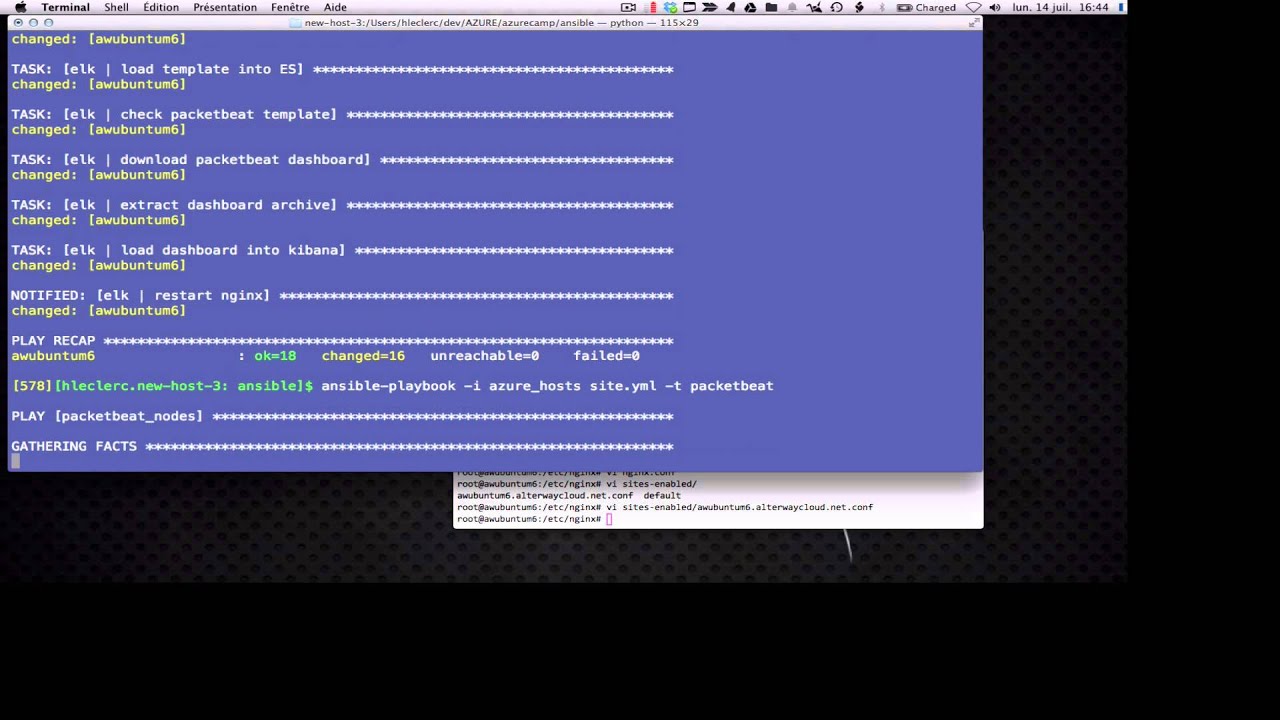The height and width of the screenshot is (720, 1280).
Task: Click 'check packetbeat template' task line
Action: (x=342, y=115)
